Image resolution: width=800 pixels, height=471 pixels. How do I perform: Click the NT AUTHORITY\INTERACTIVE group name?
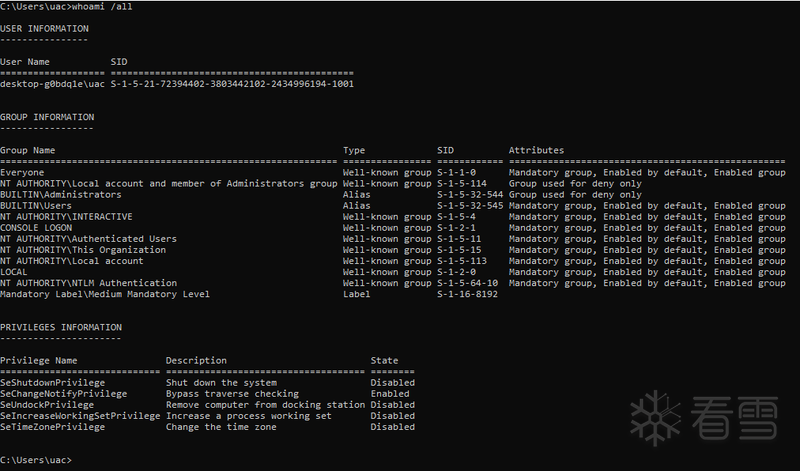click(66, 217)
